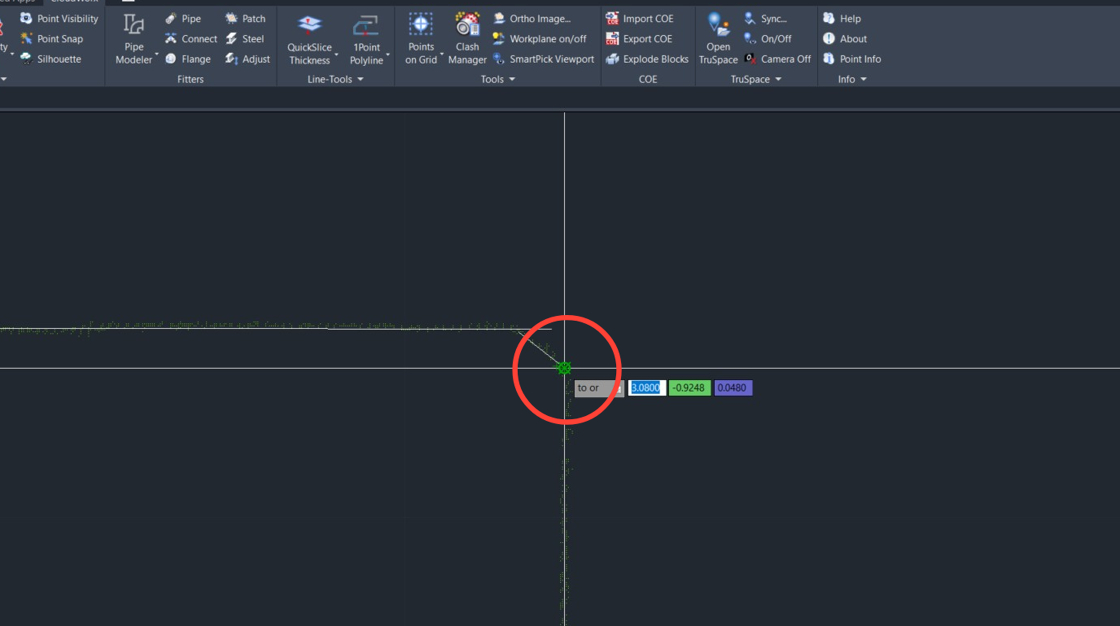Image resolution: width=1120 pixels, height=626 pixels.
Task: Click the Y coordinate field -0.9248
Action: pos(689,387)
